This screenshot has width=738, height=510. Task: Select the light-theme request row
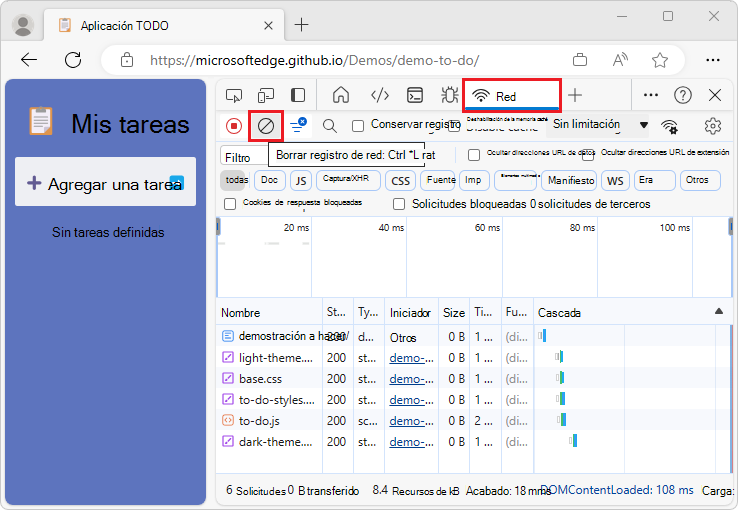point(473,358)
